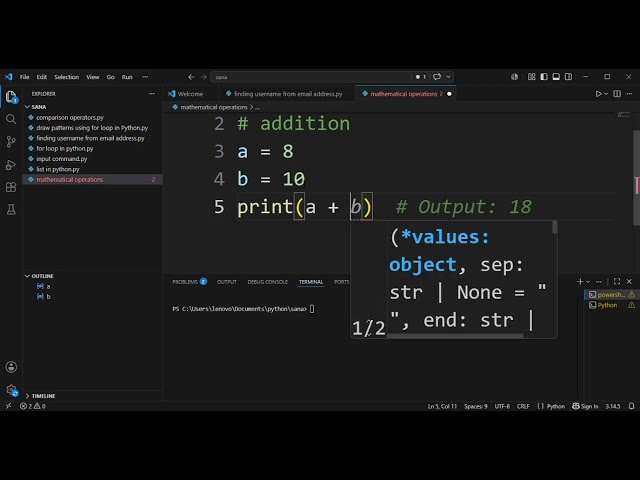Click the title bar search field
This screenshot has height=480, width=640.
pos(310,77)
